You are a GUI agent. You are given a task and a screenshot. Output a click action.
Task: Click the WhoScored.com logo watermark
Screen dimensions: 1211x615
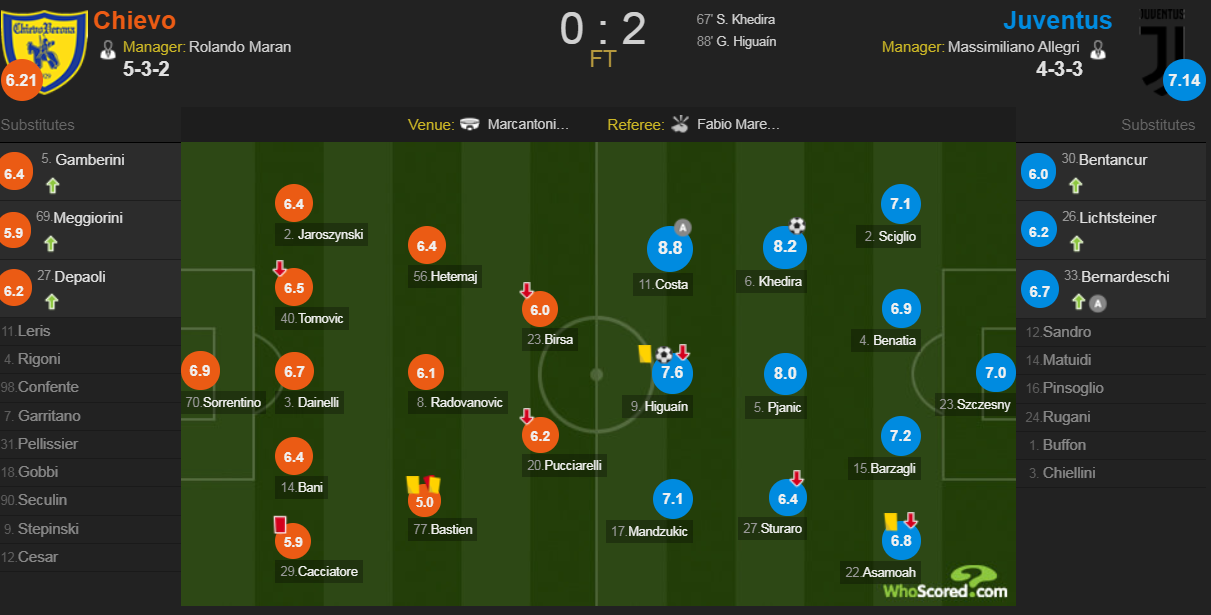(x=946, y=583)
